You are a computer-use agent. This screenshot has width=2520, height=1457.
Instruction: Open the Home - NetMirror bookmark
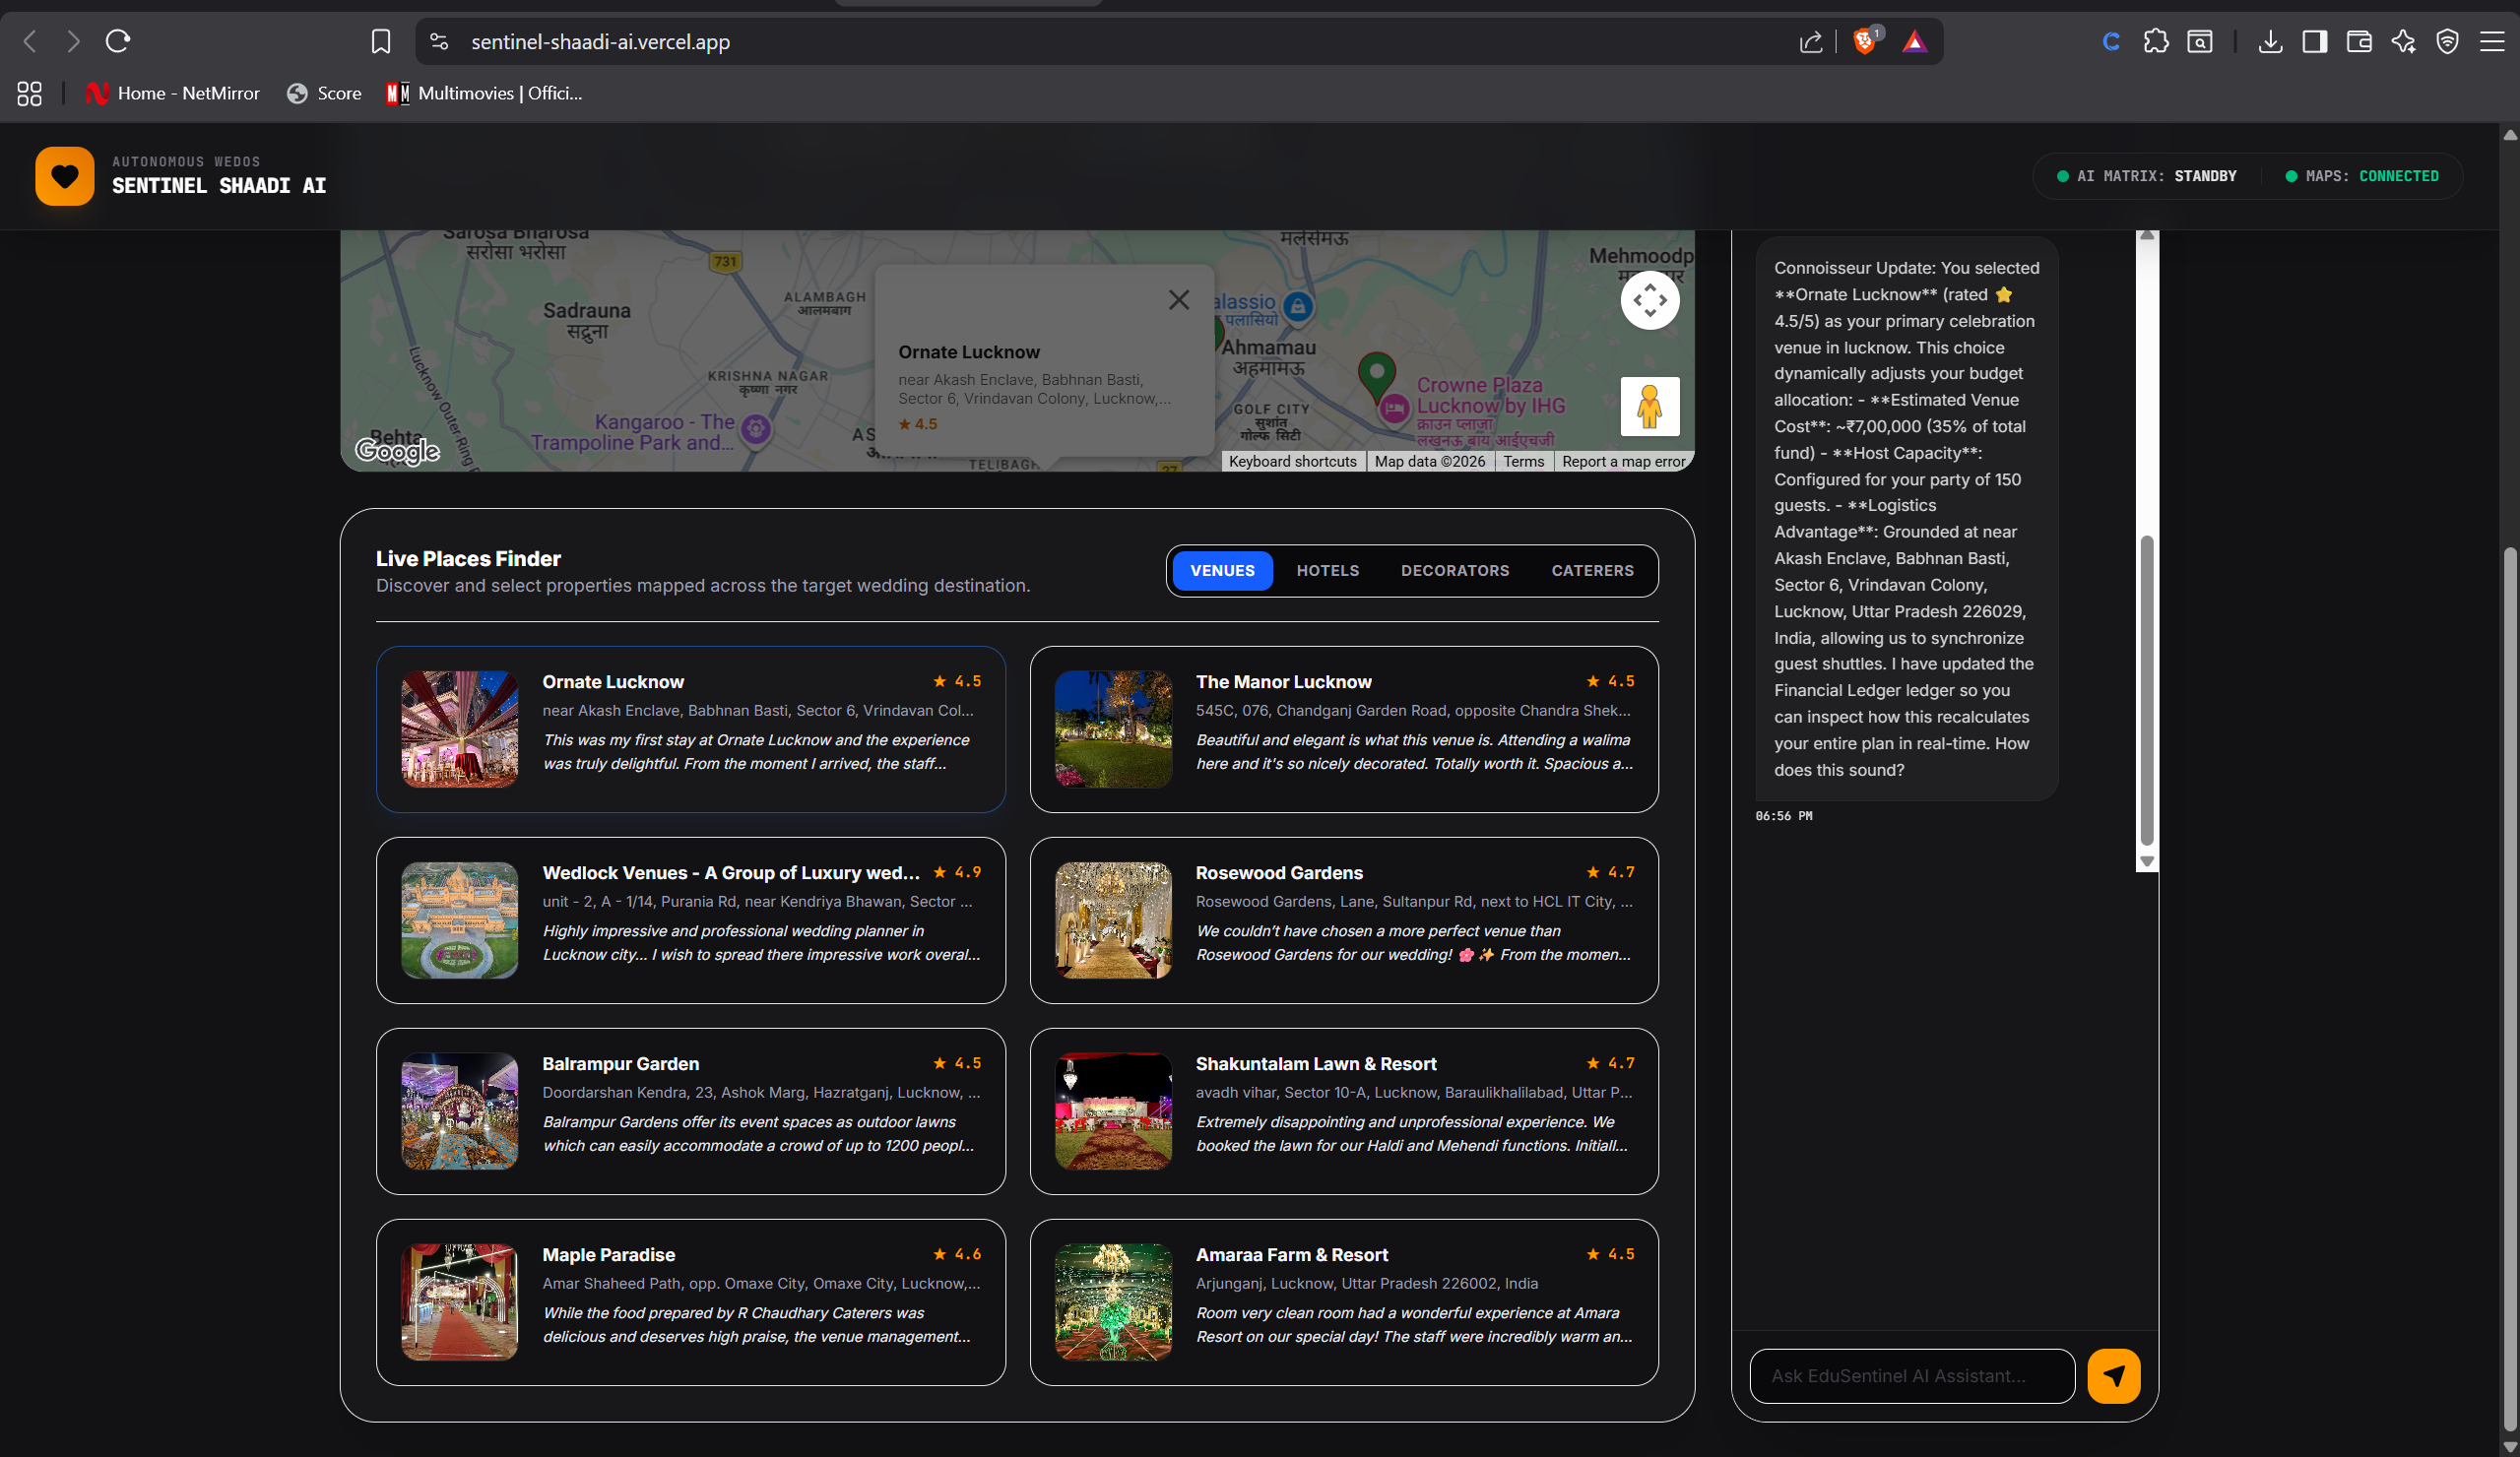(172, 93)
